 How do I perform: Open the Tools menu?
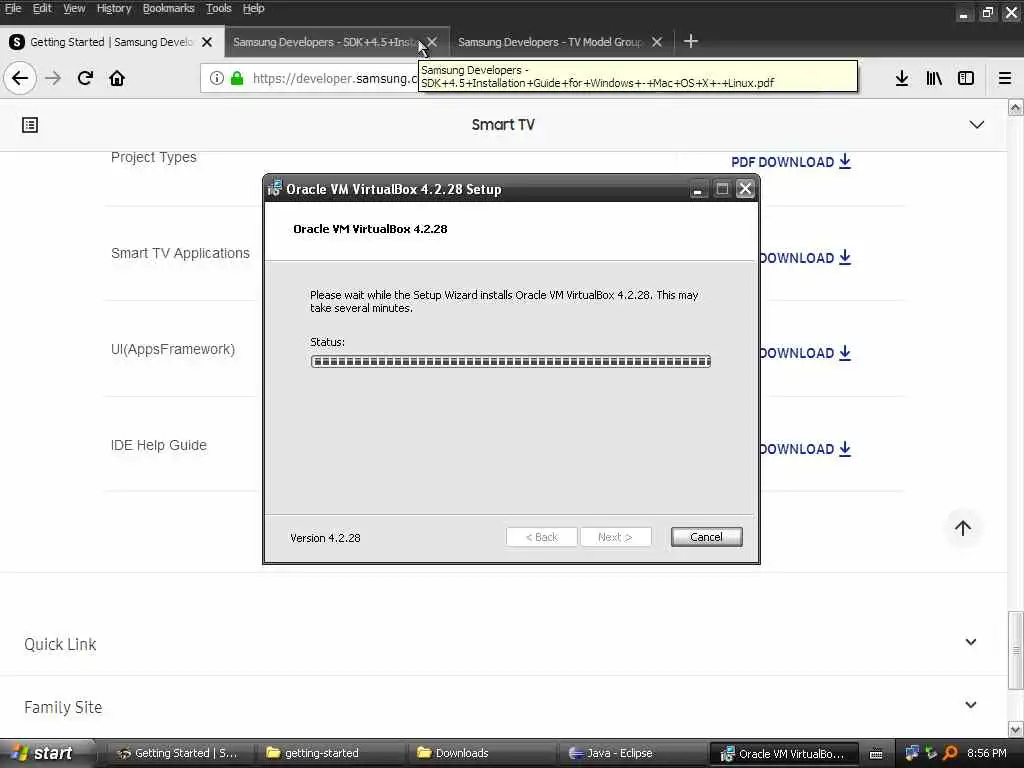click(x=219, y=8)
